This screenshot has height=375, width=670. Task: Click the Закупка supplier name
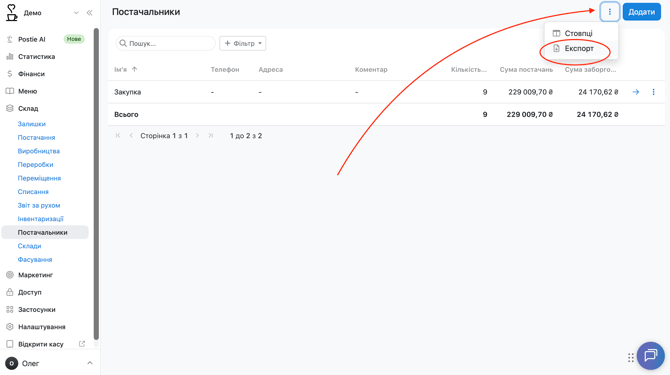pyautogui.click(x=127, y=92)
